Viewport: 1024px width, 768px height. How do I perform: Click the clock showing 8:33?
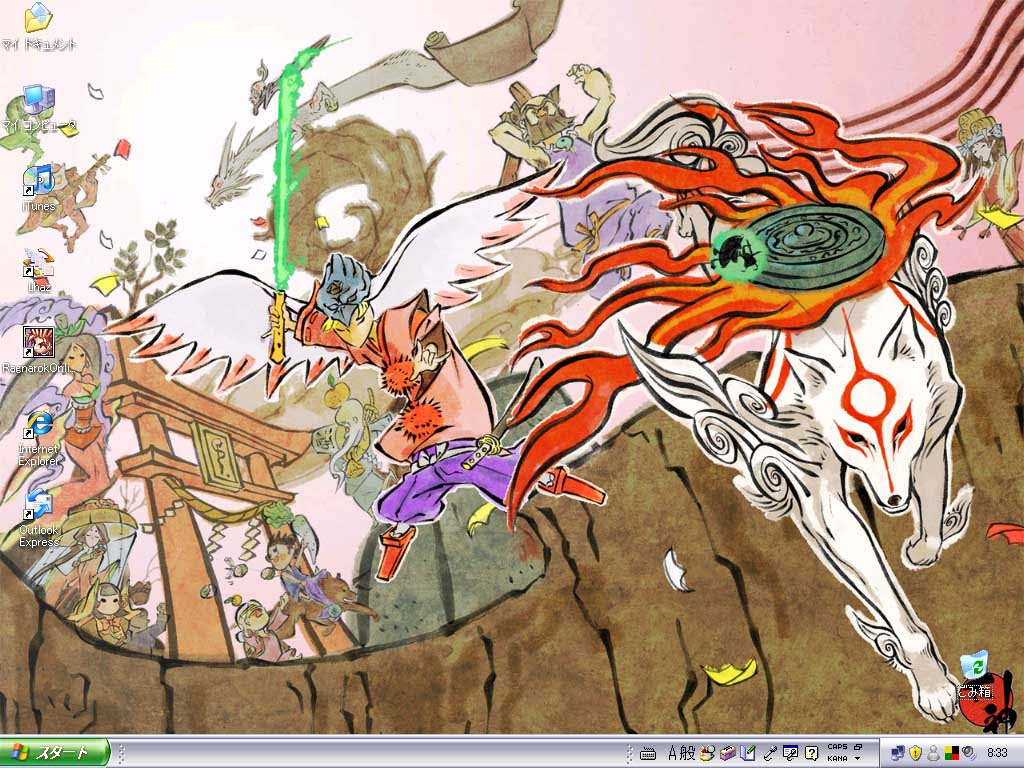coord(997,753)
